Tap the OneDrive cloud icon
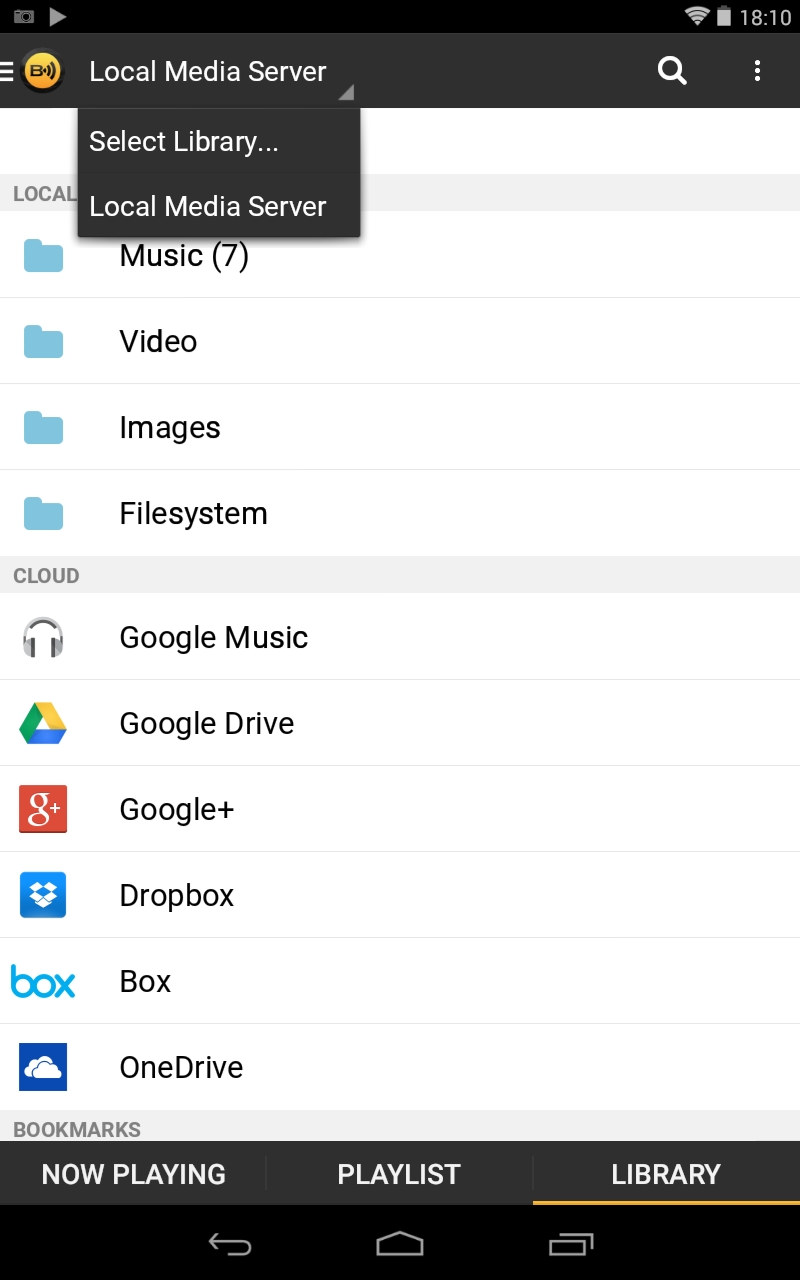This screenshot has width=800, height=1280. [x=43, y=1067]
